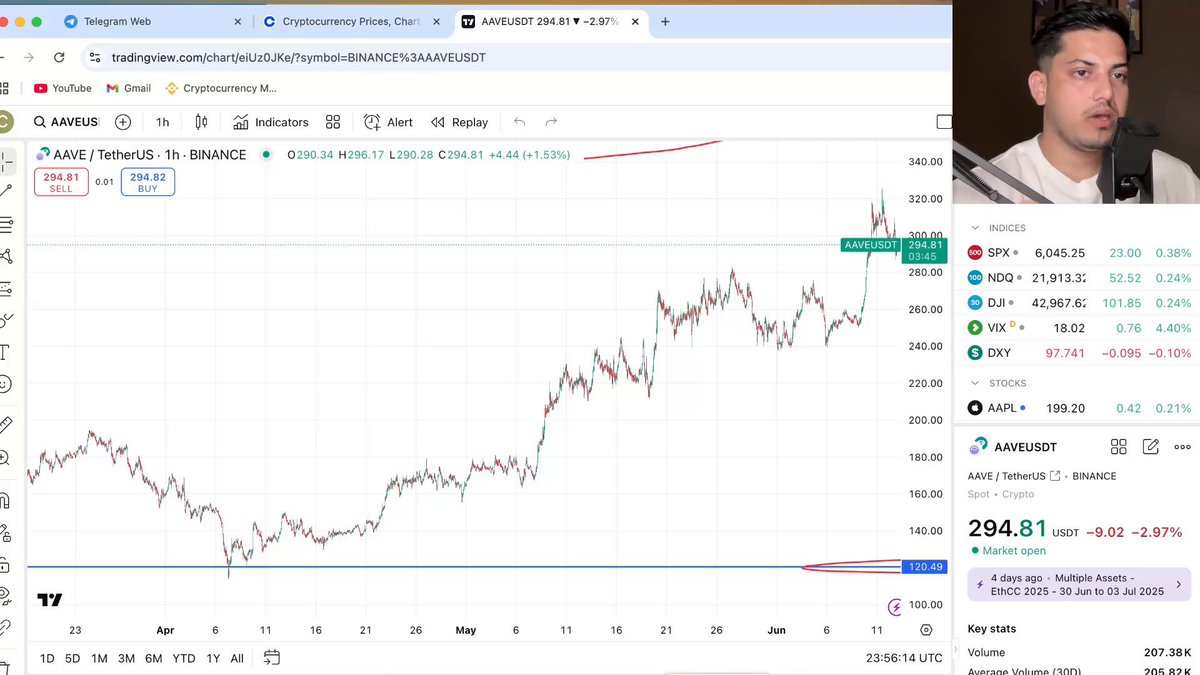This screenshot has width=1200, height=675.
Task: Open the emoji and icons tool
Action: 5,384
